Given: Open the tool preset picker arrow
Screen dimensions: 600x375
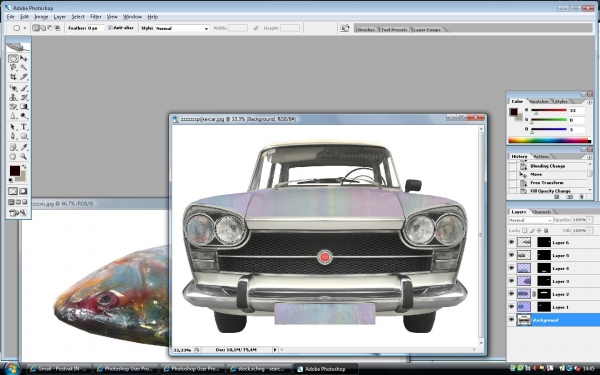Looking at the screenshot, I should (x=25, y=28).
